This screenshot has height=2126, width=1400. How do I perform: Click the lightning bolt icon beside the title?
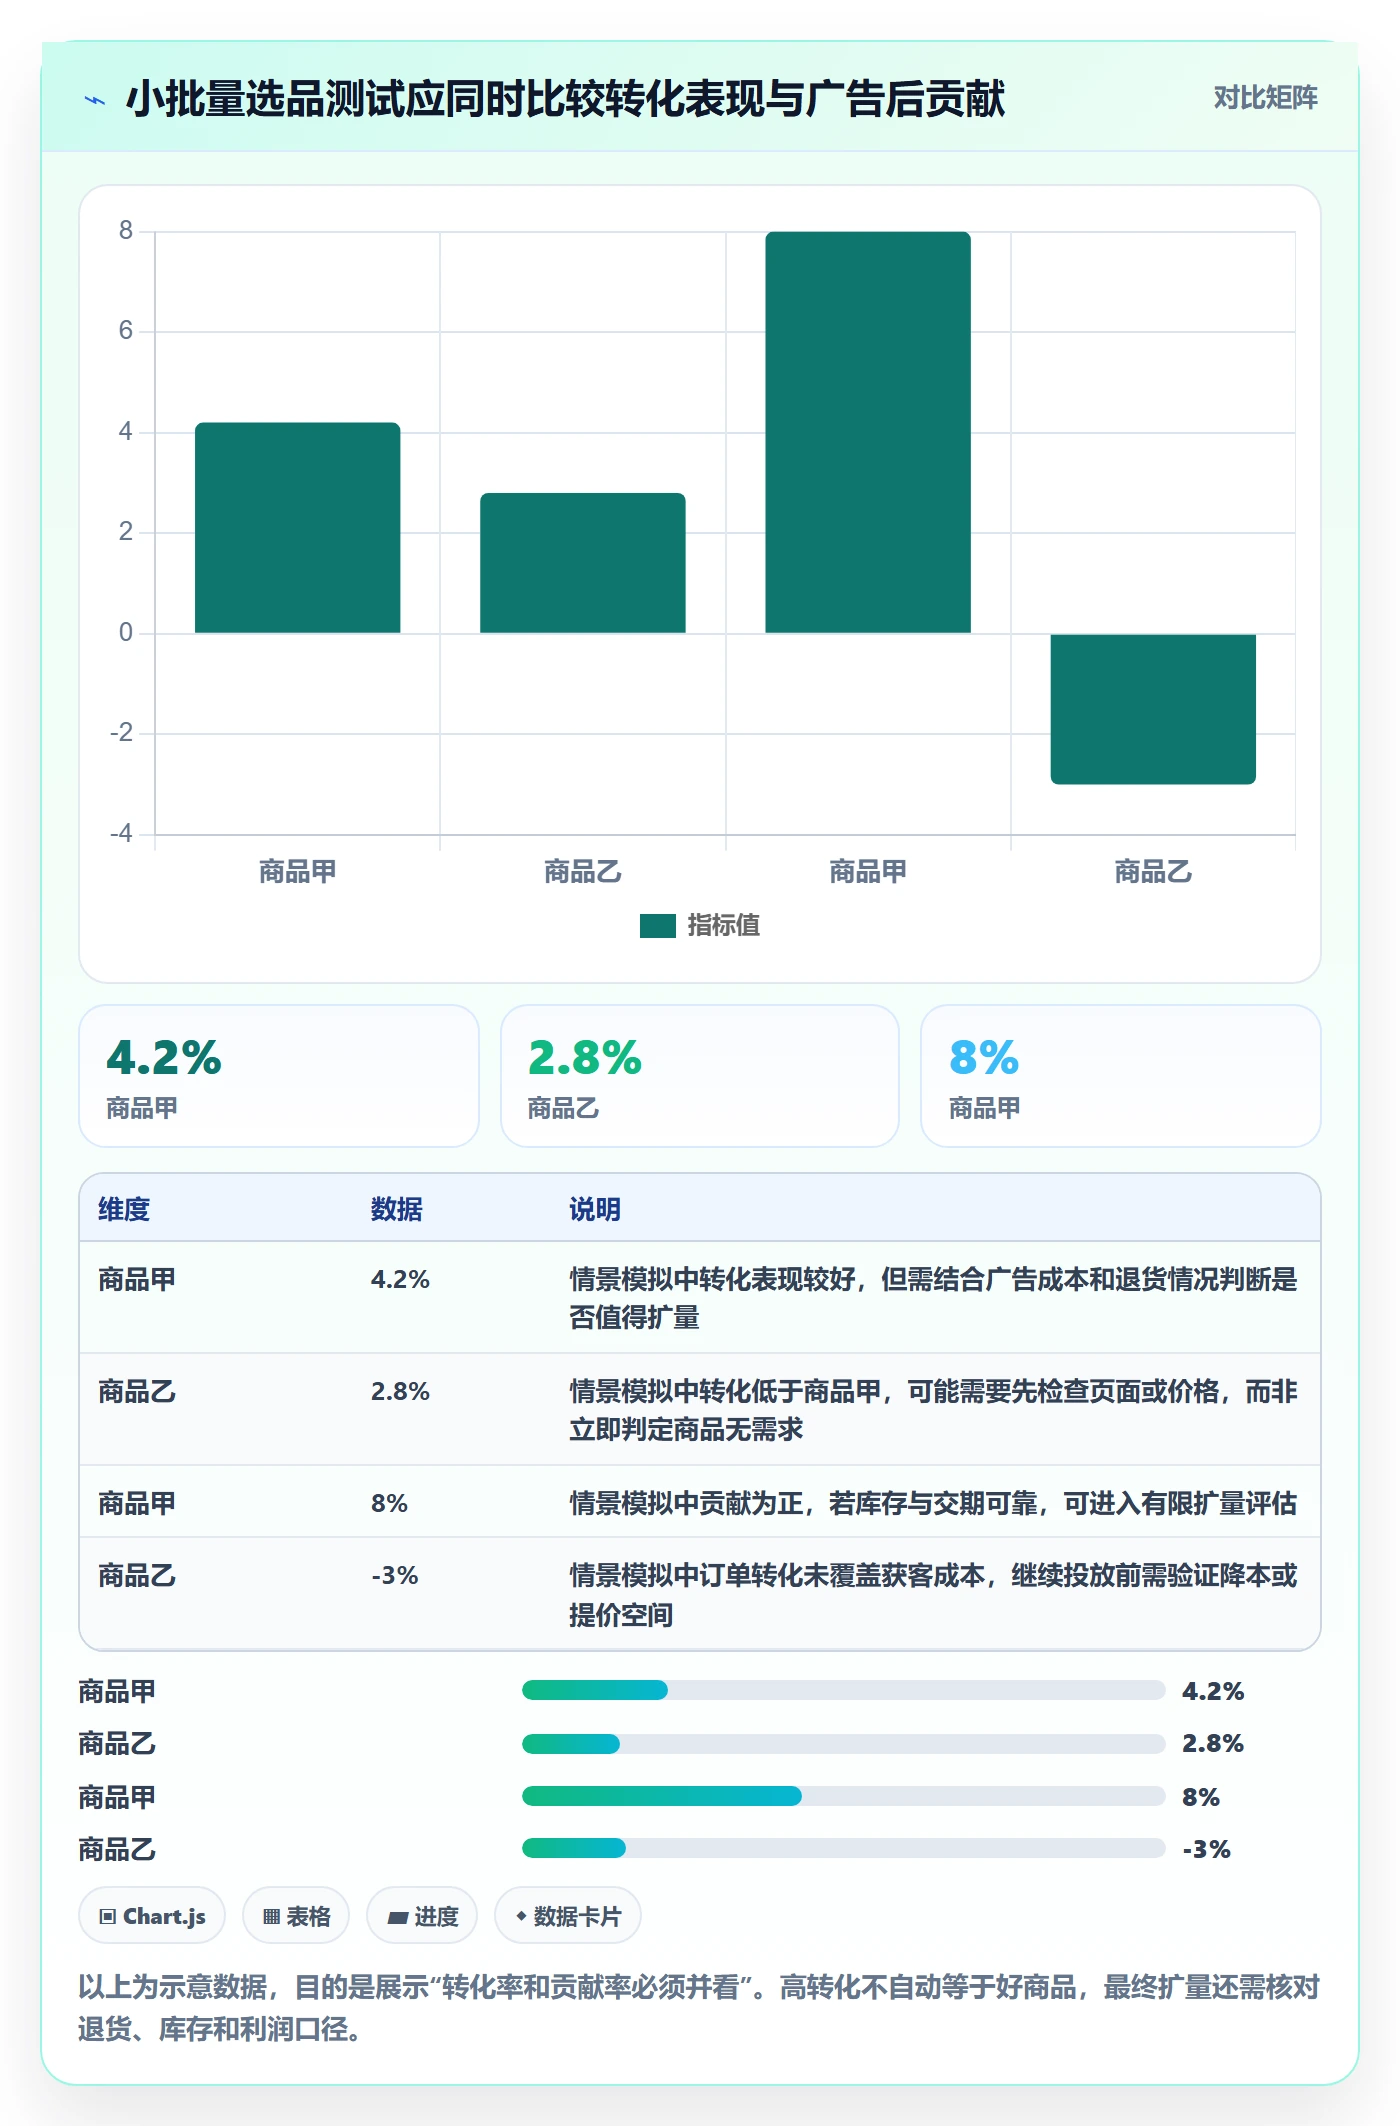click(95, 100)
